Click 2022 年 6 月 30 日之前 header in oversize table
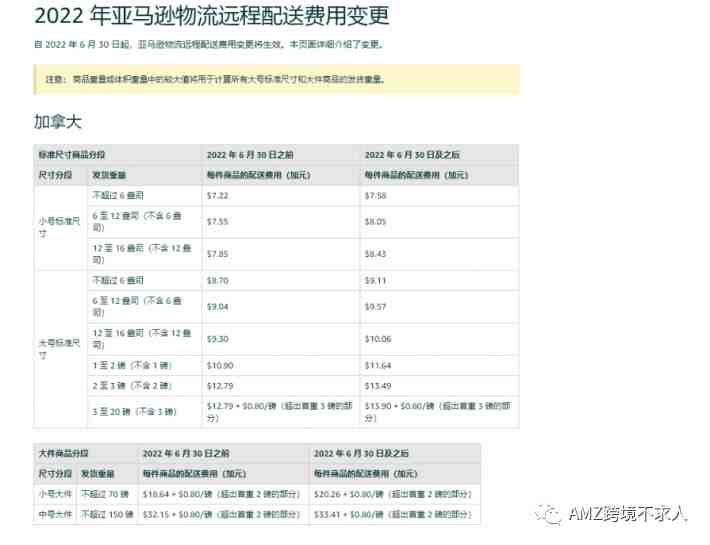Image resolution: width=710 pixels, height=545 pixels. click(x=186, y=453)
